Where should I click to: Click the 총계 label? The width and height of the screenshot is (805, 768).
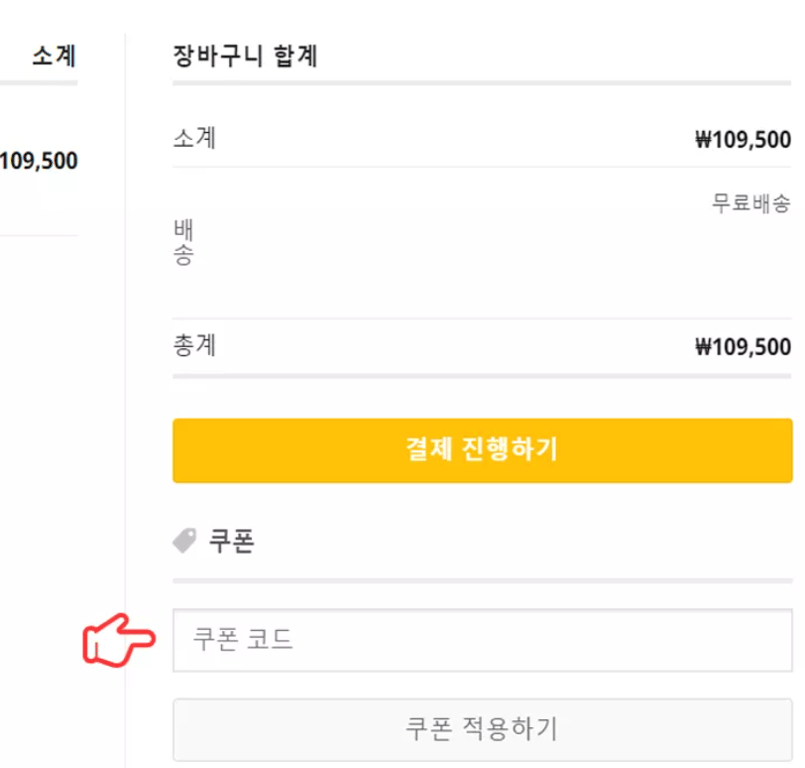click(194, 346)
